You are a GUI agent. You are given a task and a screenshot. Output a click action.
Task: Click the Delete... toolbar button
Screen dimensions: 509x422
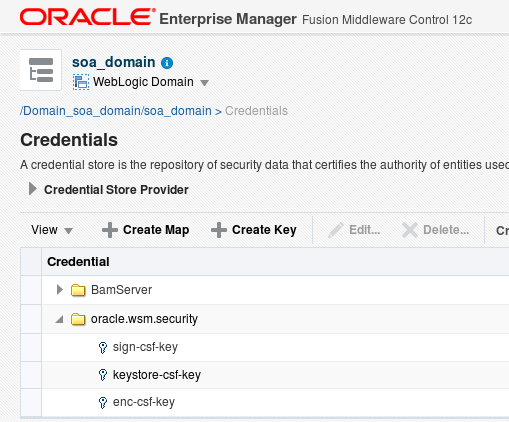[x=436, y=230]
